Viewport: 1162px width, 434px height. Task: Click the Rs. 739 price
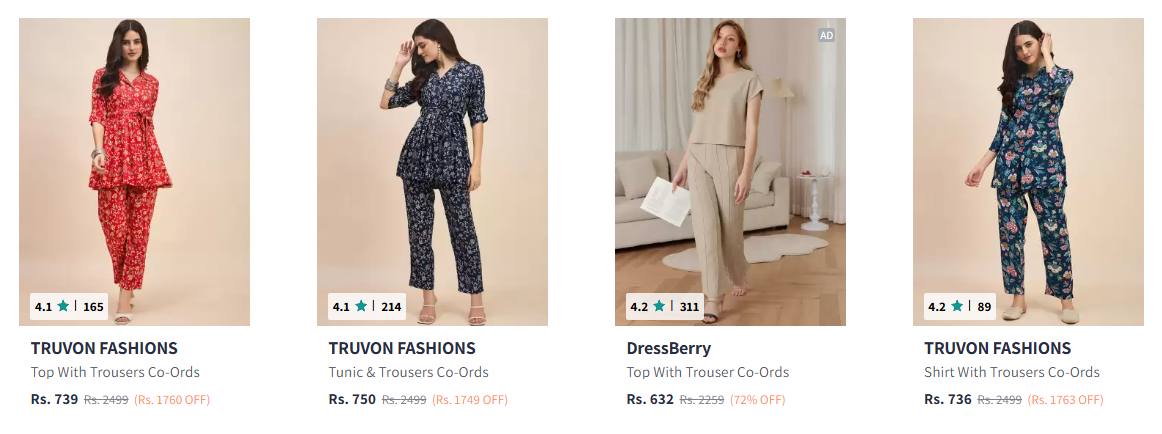54,400
